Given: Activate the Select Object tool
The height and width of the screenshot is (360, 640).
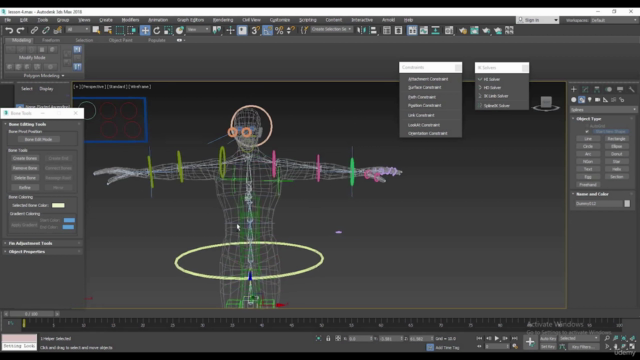Looking at the screenshot, I should [x=96, y=30].
